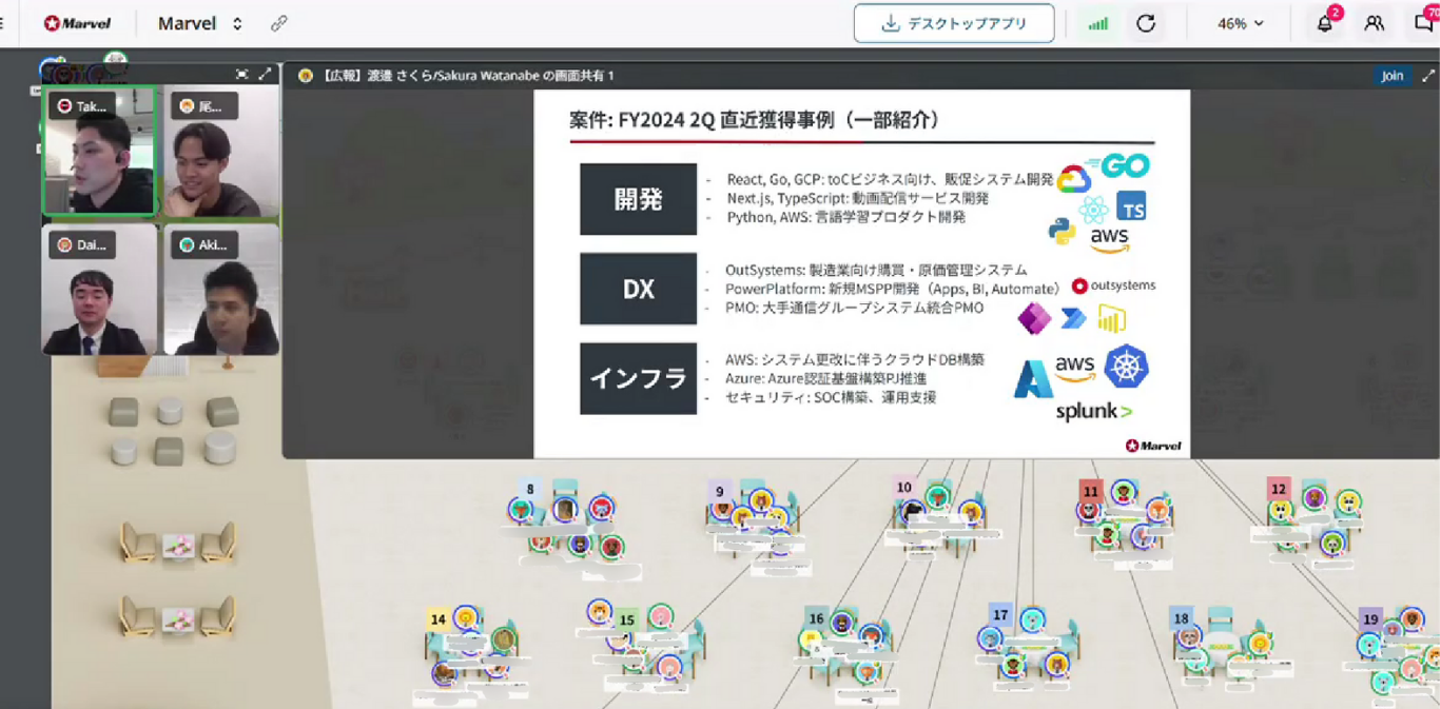Open the 46% zoom level dropdown
This screenshot has height=709, width=1440.
point(1240,23)
